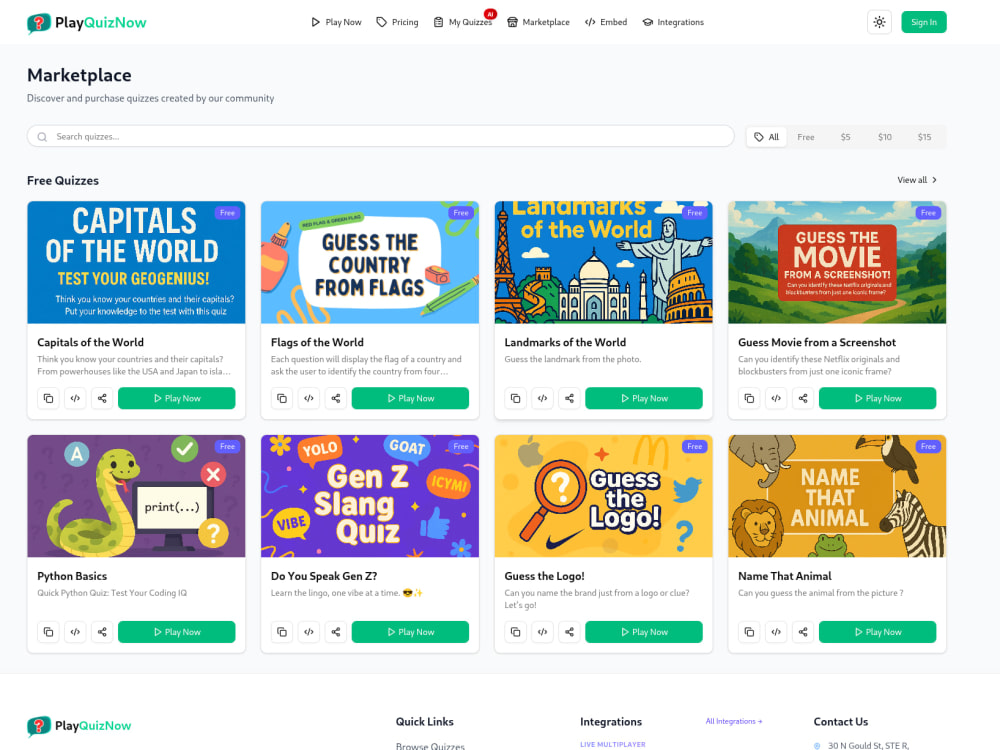
Task: Play the Do You Speak Gen Z quiz
Action: (410, 632)
